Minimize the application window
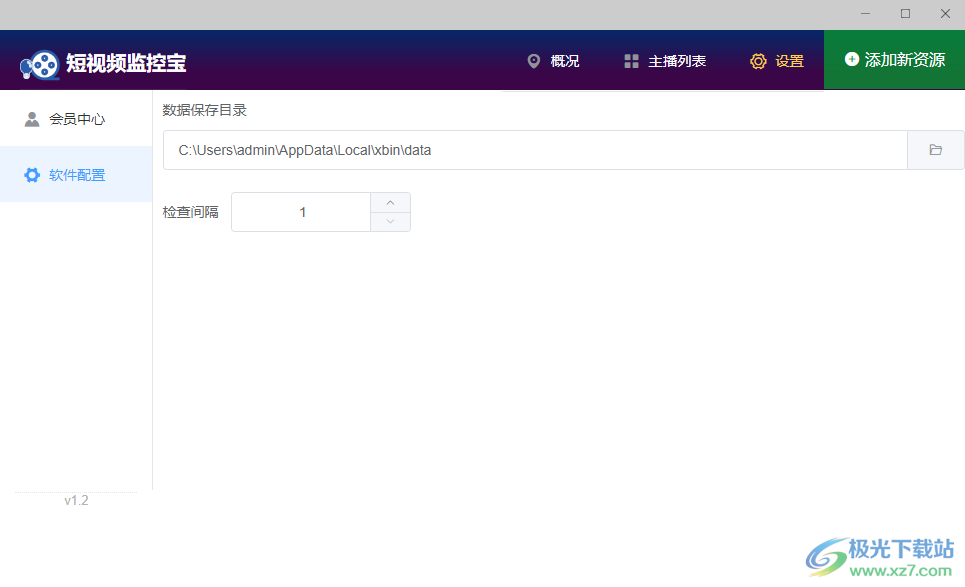This screenshot has height=587, width=965. click(865, 14)
